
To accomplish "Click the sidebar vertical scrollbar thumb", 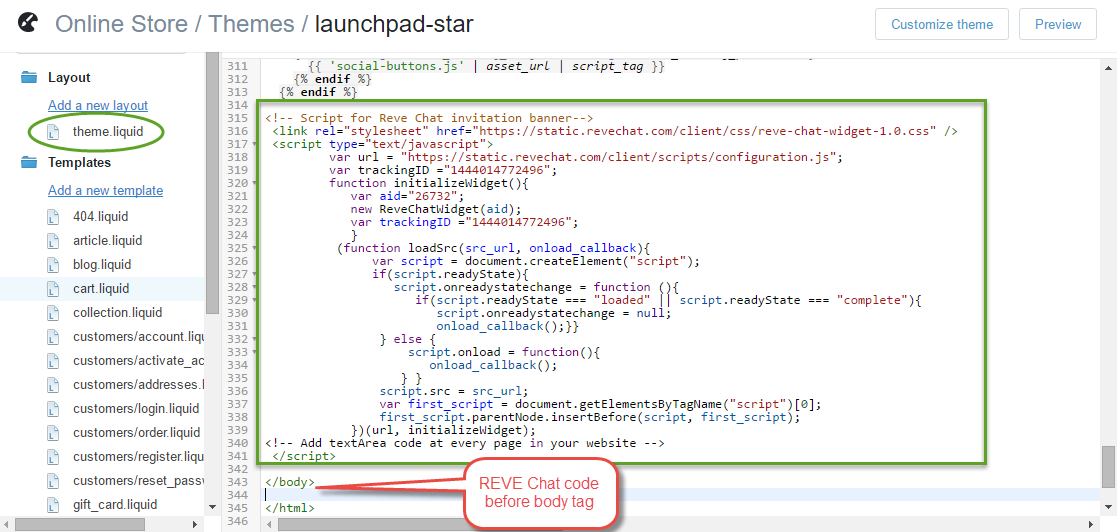I will 212,183.
